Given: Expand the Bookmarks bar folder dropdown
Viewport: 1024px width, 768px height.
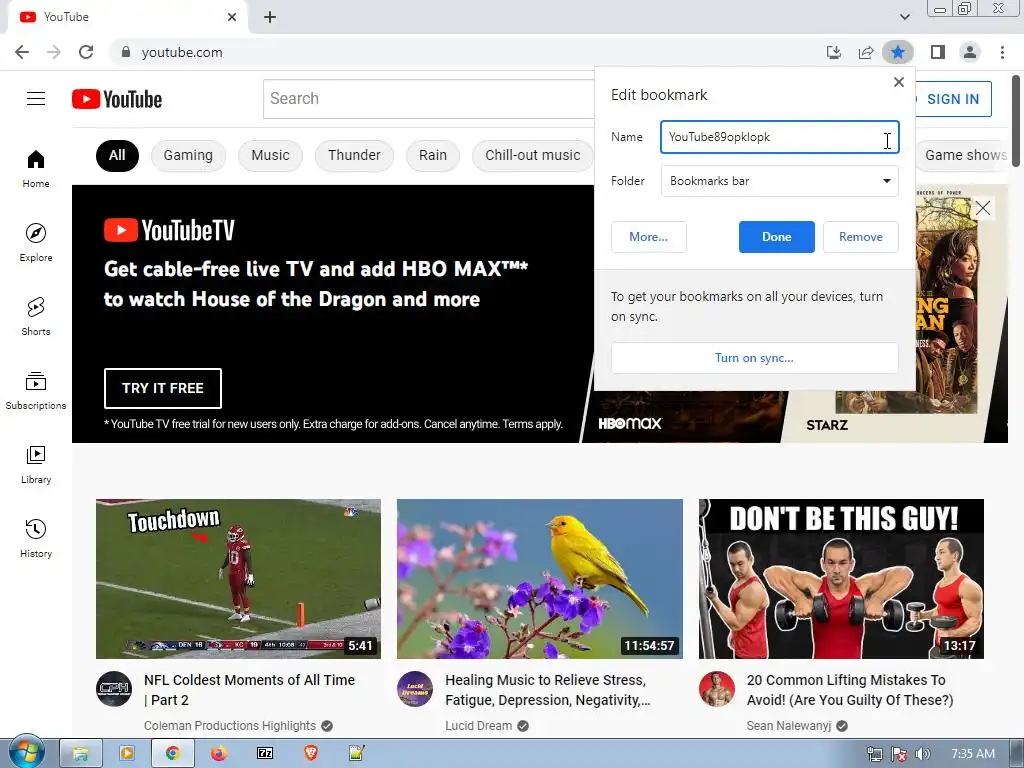Looking at the screenshot, I should (x=780, y=181).
